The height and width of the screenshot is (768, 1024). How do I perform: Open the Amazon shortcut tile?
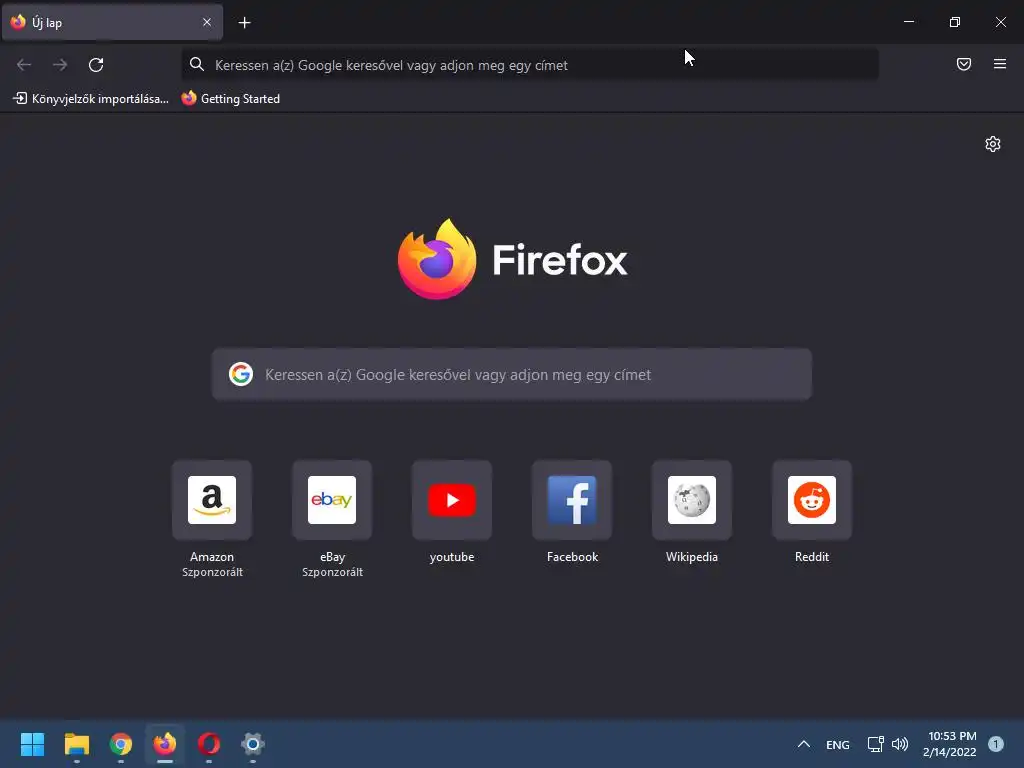click(x=212, y=500)
